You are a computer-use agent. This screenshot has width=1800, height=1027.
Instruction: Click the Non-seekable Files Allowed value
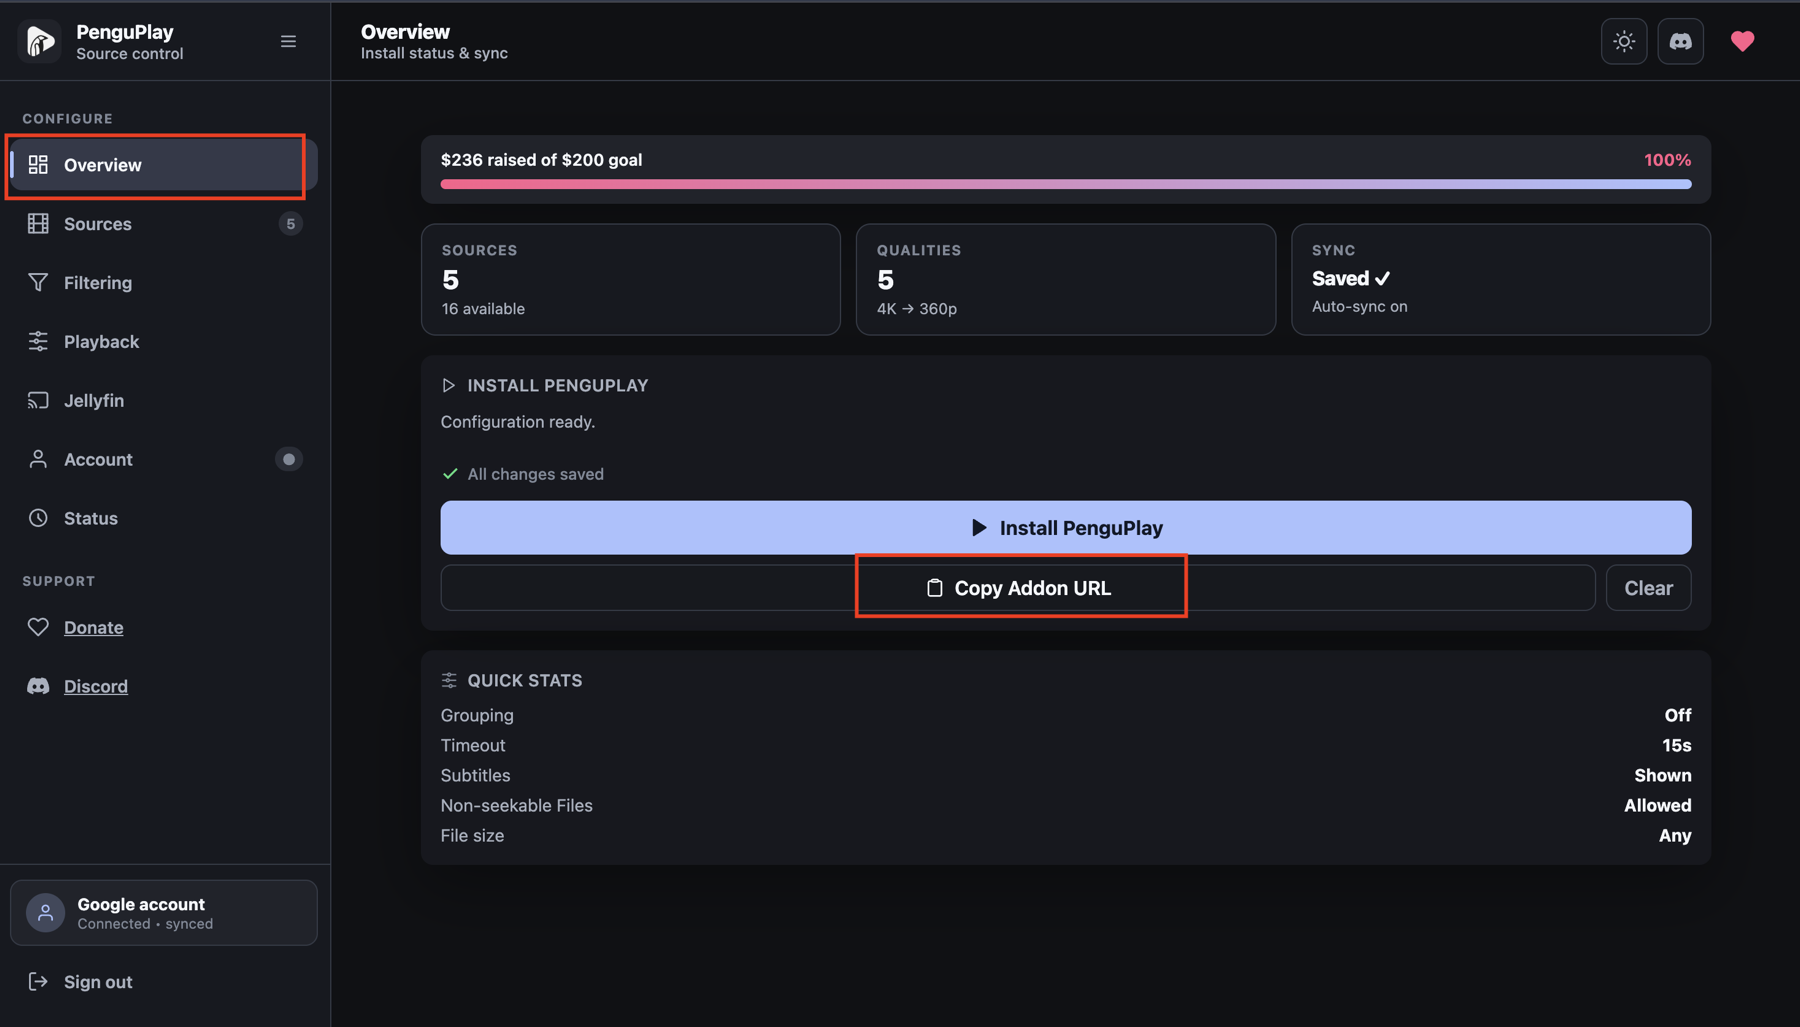pyautogui.click(x=1658, y=806)
